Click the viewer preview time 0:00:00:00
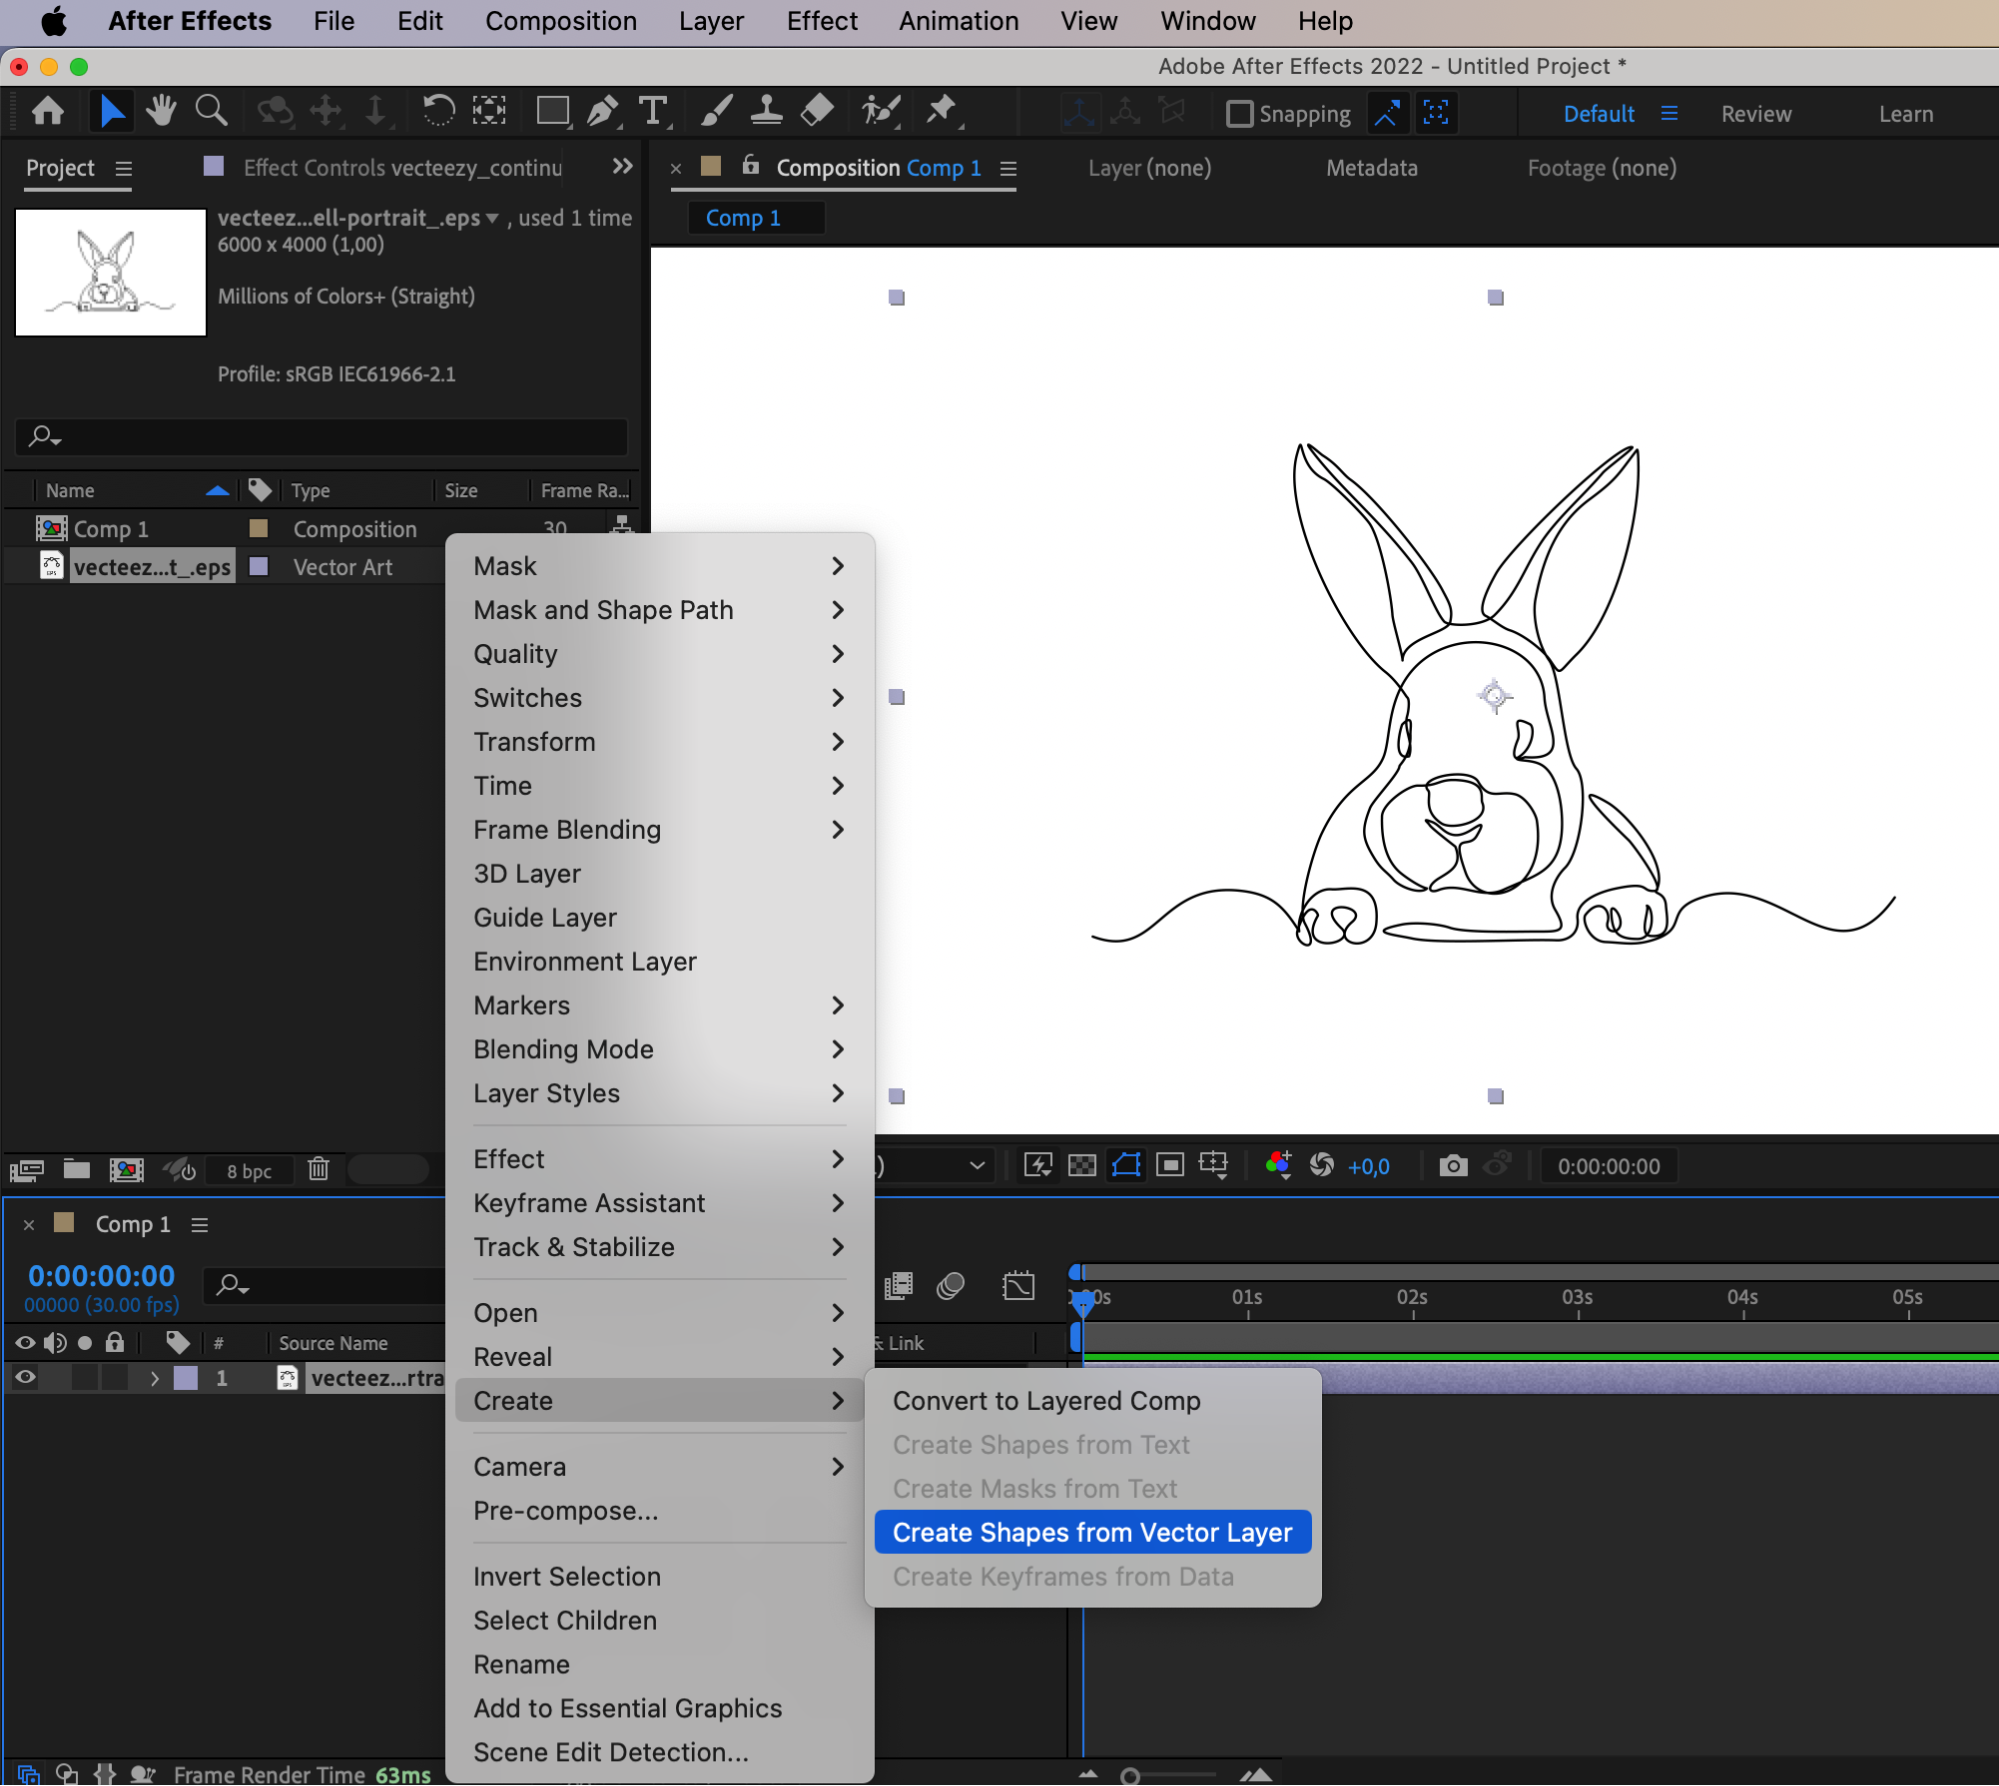Image resolution: width=1999 pixels, height=1786 pixels. 1608,1166
